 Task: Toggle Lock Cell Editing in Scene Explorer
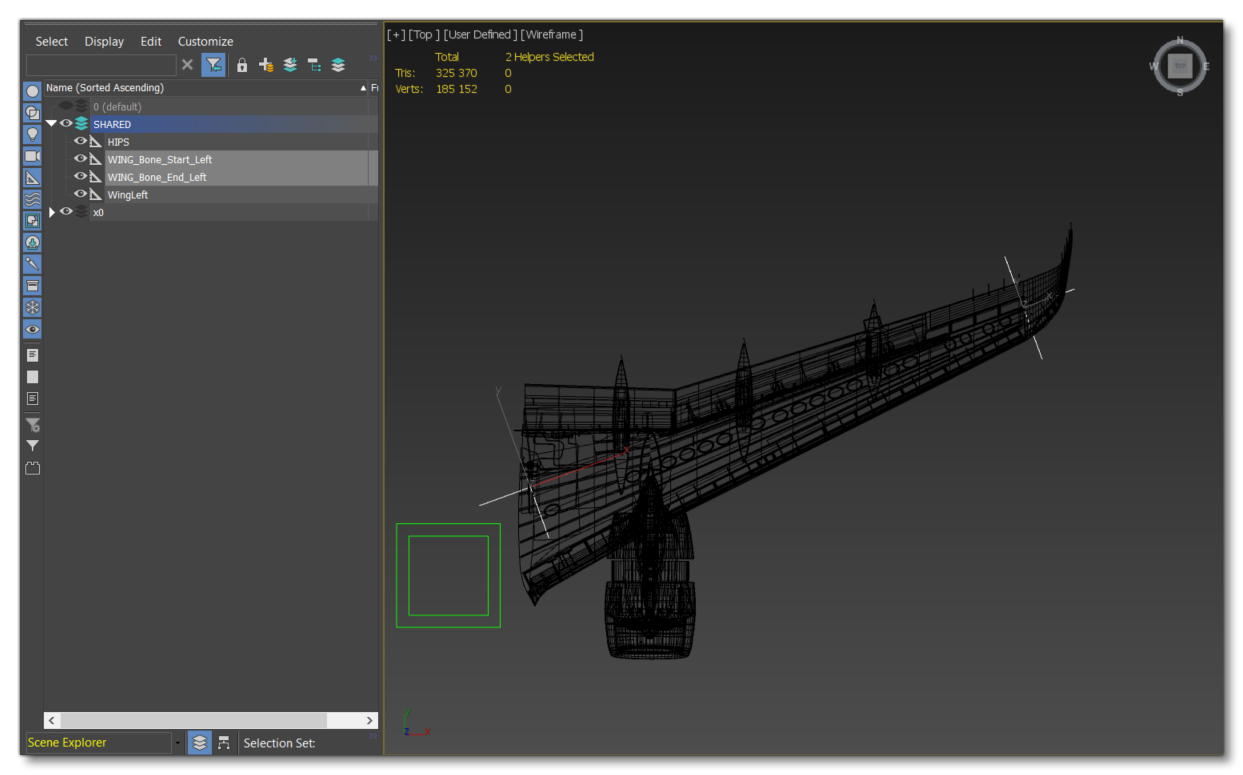[x=242, y=64]
